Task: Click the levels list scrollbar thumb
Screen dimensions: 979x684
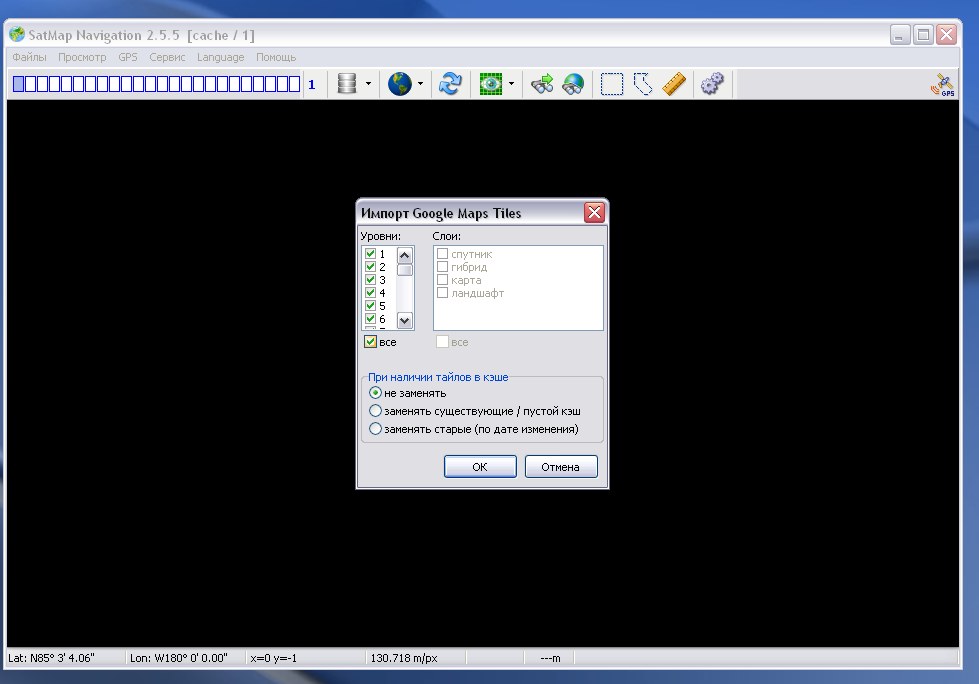Action: [x=405, y=270]
